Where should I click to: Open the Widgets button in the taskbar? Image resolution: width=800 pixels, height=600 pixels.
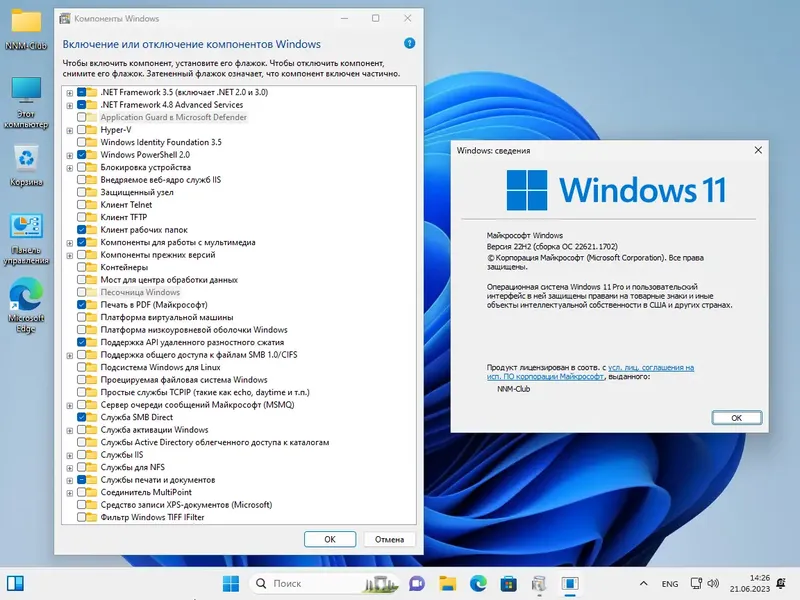pos(15,583)
